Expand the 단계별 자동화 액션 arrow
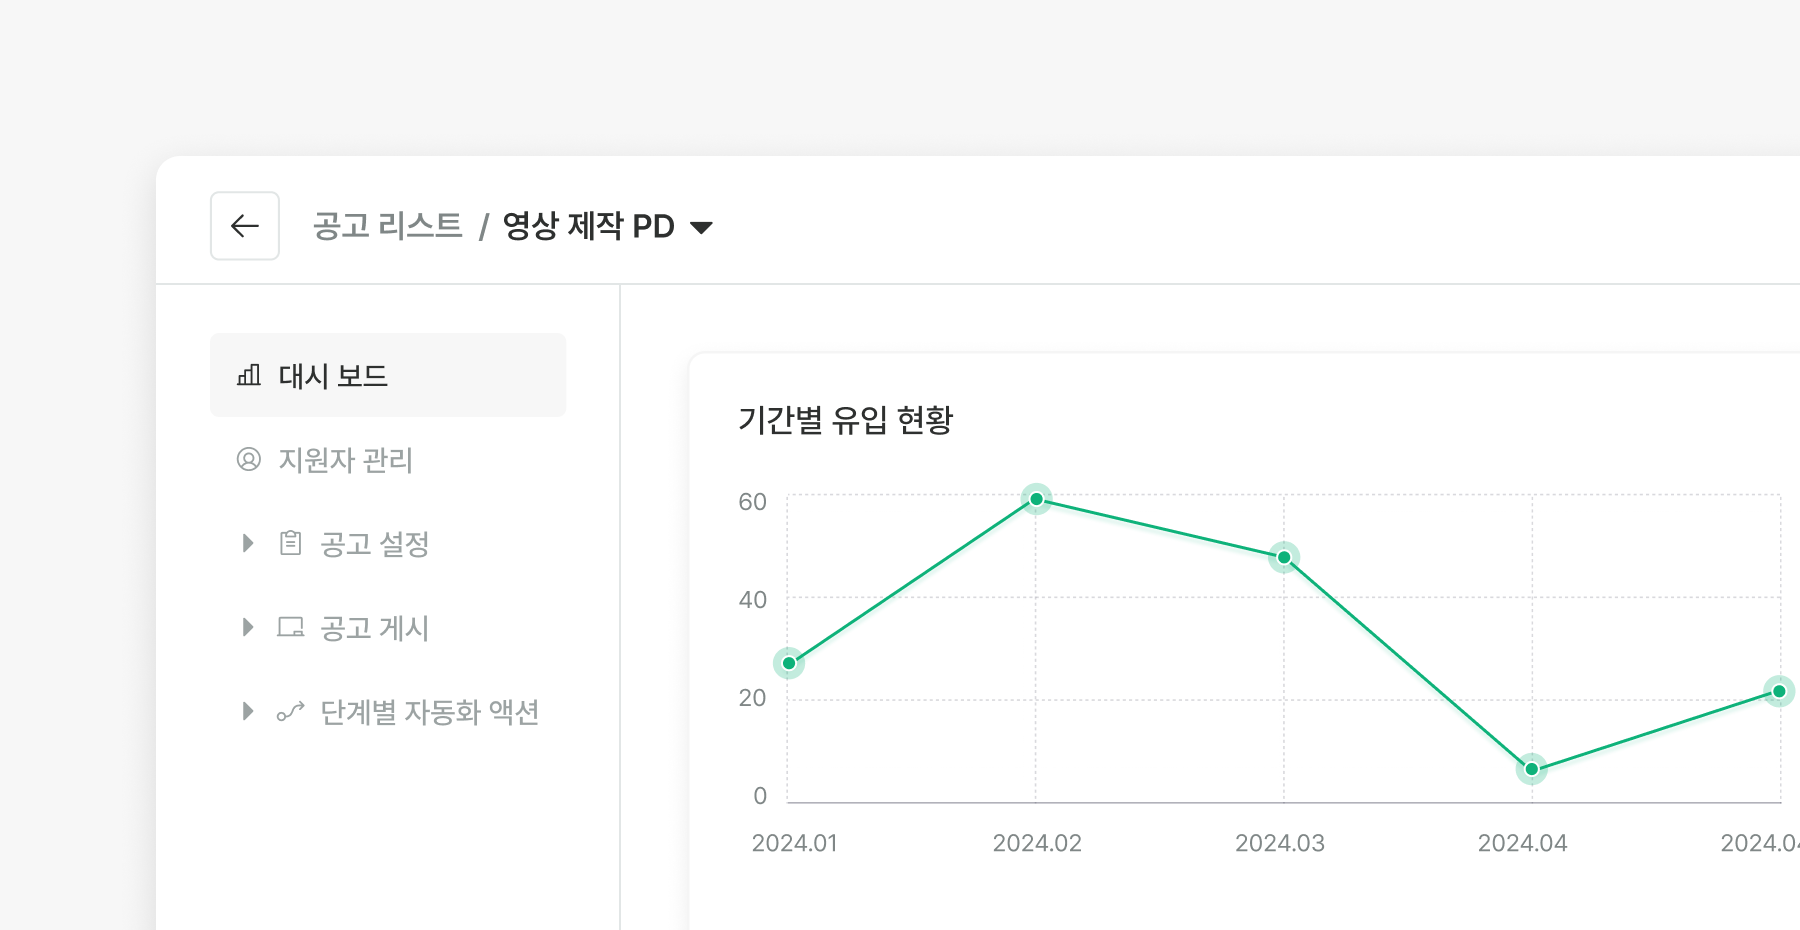This screenshot has width=1800, height=930. (x=248, y=711)
